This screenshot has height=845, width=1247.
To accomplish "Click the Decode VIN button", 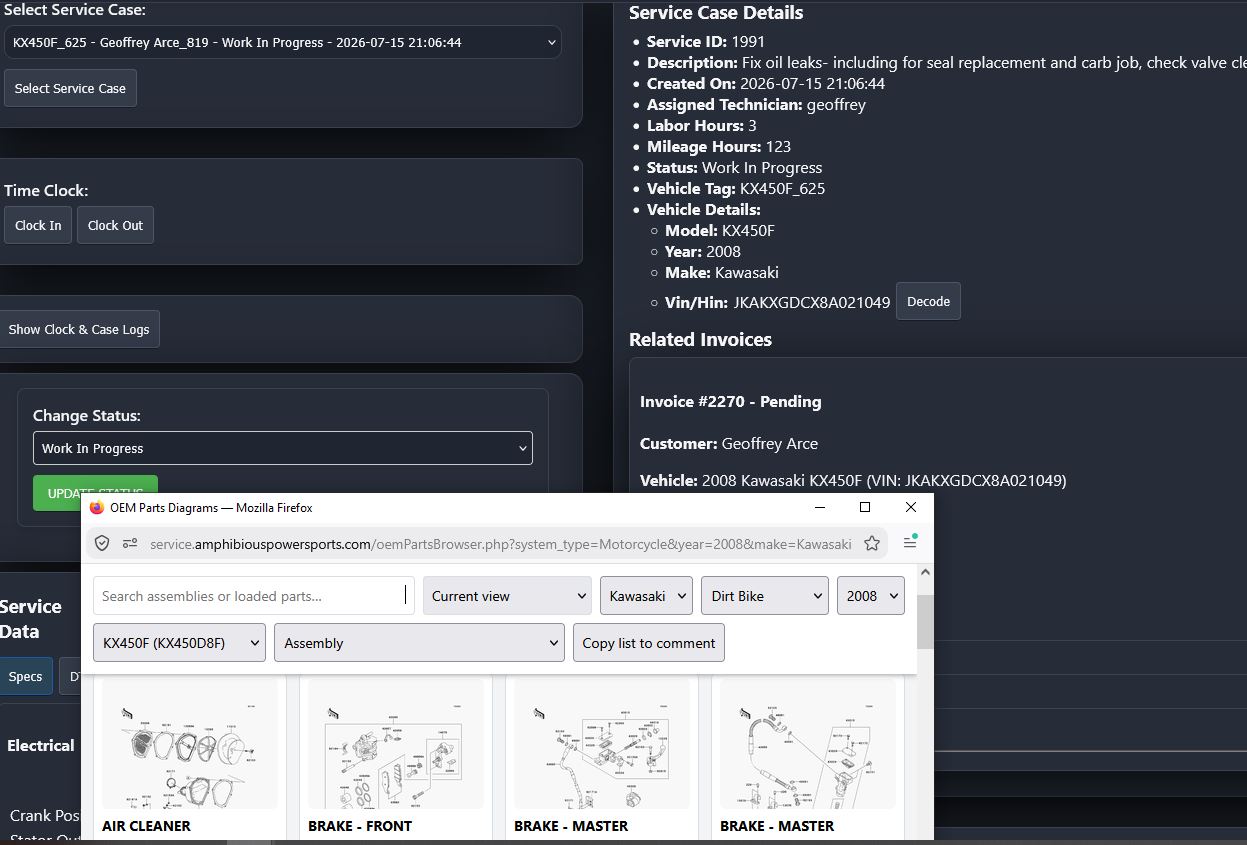I will point(928,301).
